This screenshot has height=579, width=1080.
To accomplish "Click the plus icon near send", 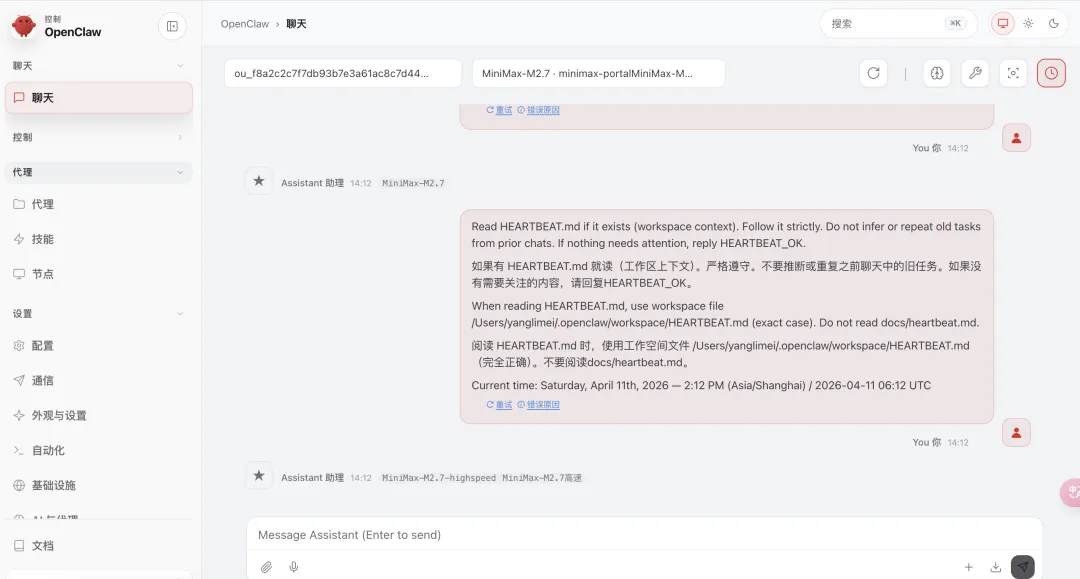I will [x=968, y=567].
